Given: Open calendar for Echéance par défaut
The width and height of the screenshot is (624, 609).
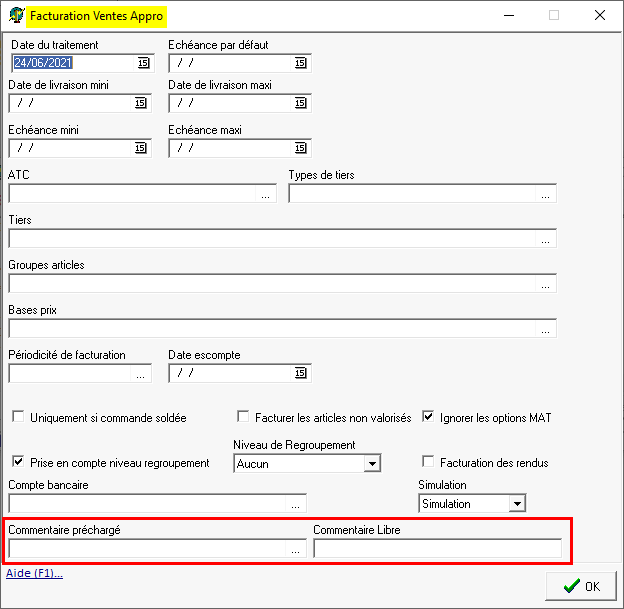Looking at the screenshot, I should 300,63.
